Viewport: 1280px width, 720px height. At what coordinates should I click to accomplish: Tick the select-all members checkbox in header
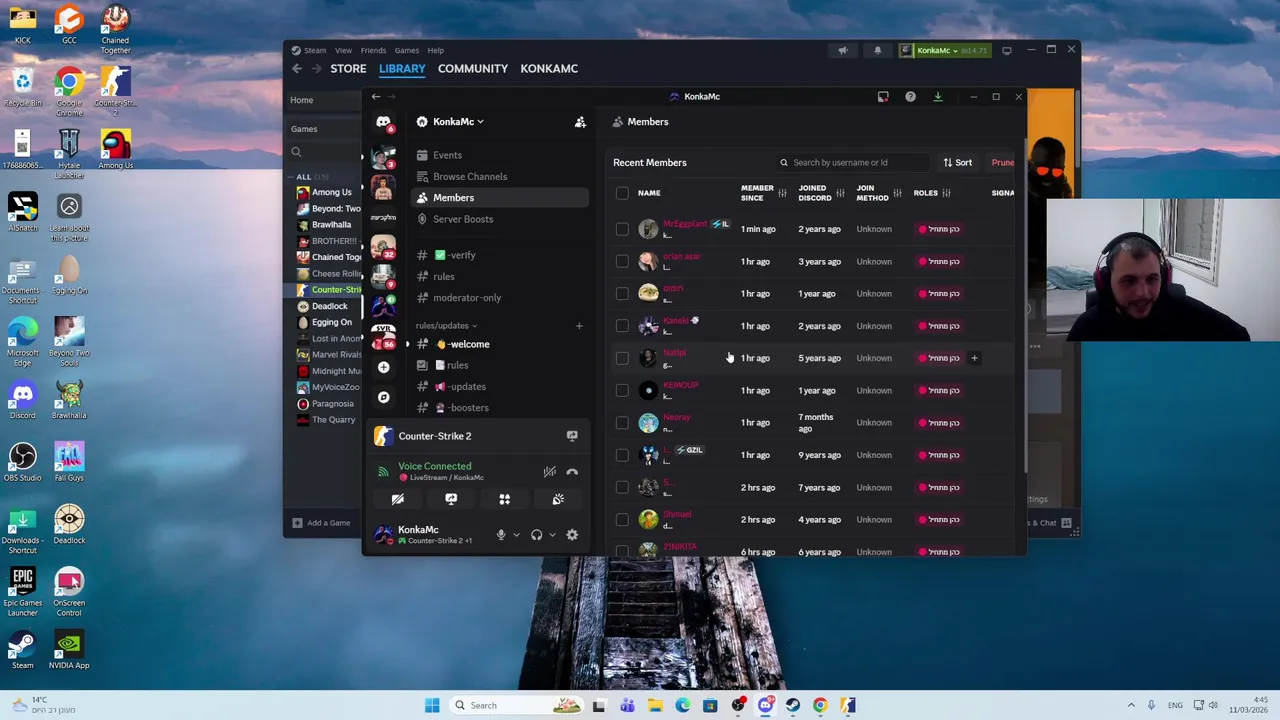pos(622,193)
